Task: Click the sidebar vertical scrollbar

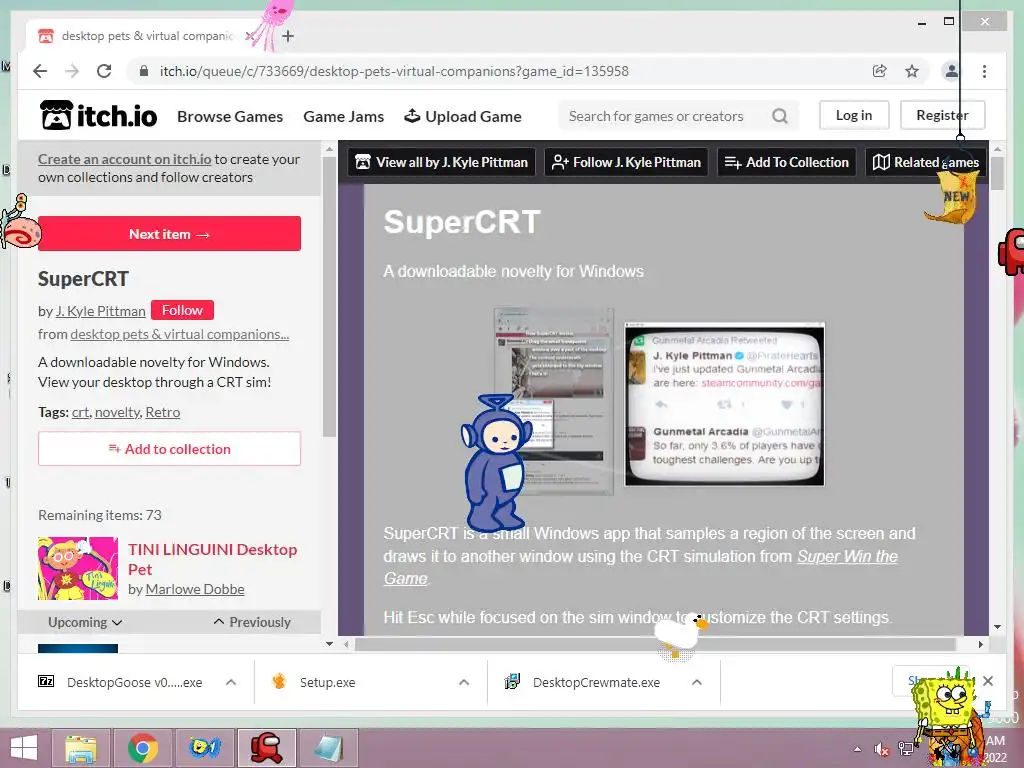Action: 329,297
